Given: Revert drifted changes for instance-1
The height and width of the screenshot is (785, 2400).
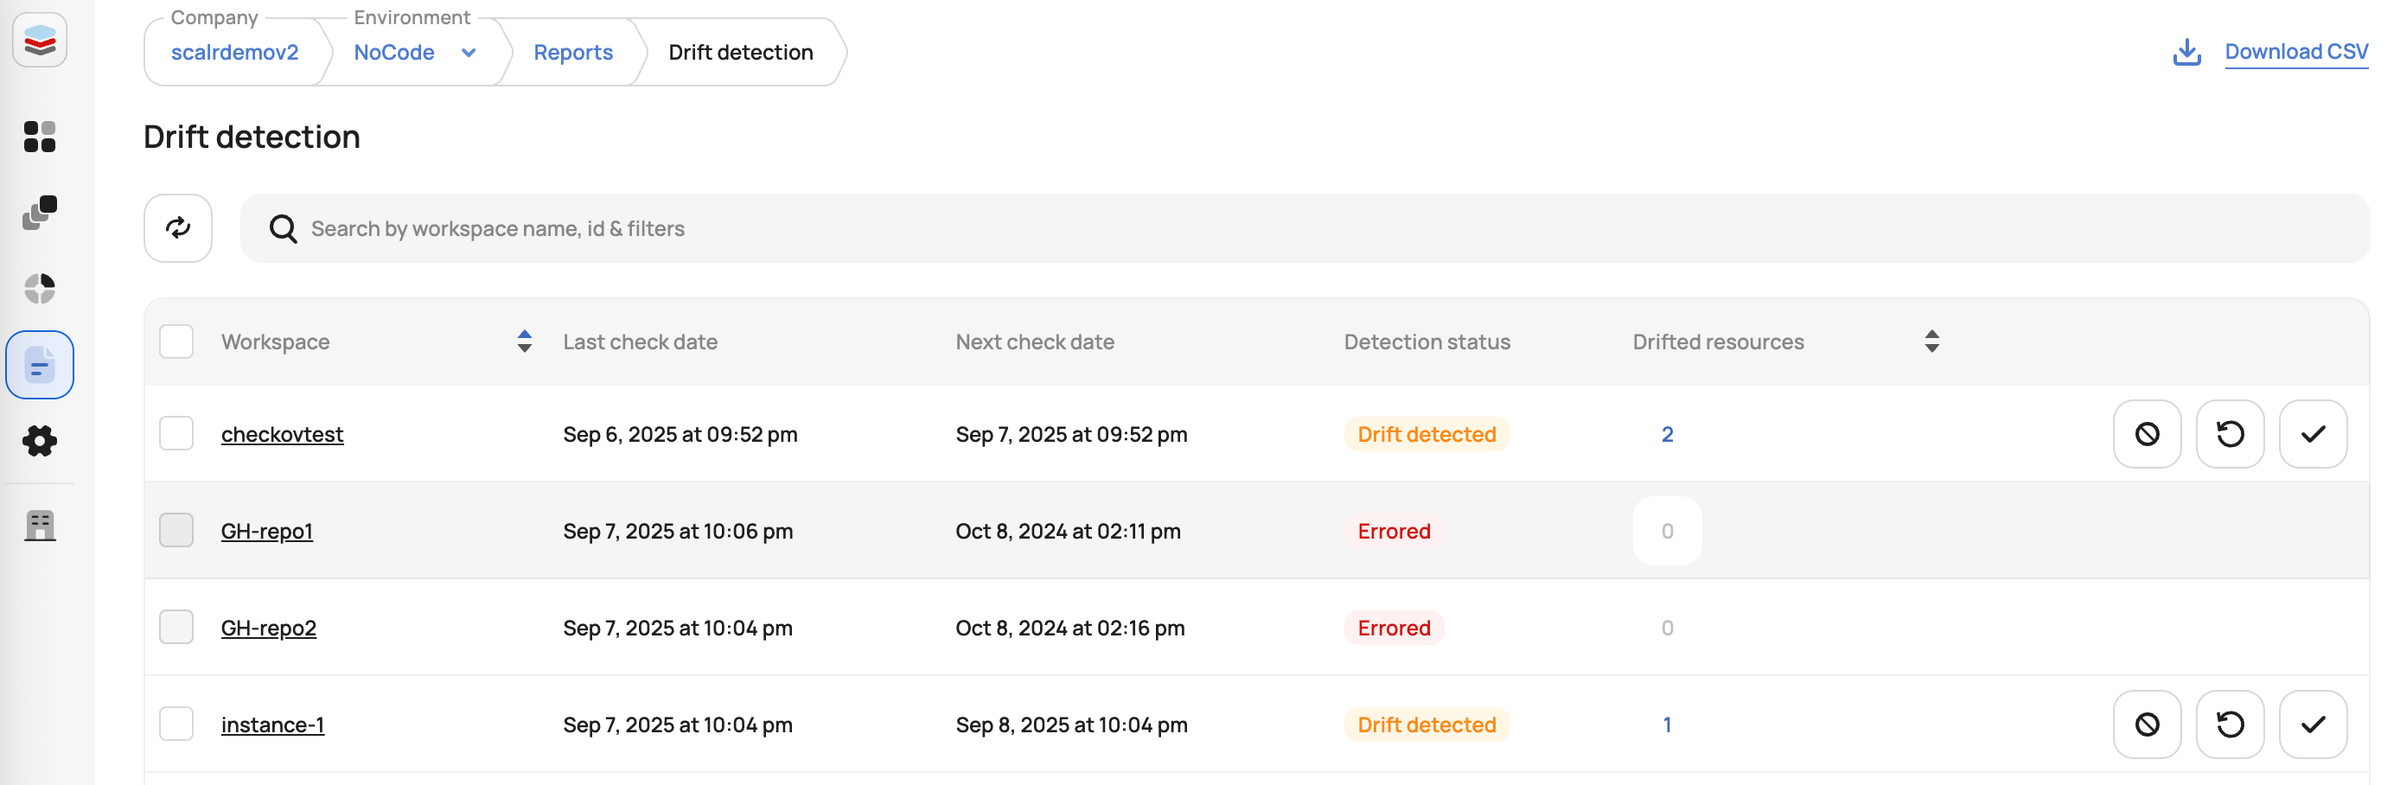Looking at the screenshot, I should tap(2230, 724).
